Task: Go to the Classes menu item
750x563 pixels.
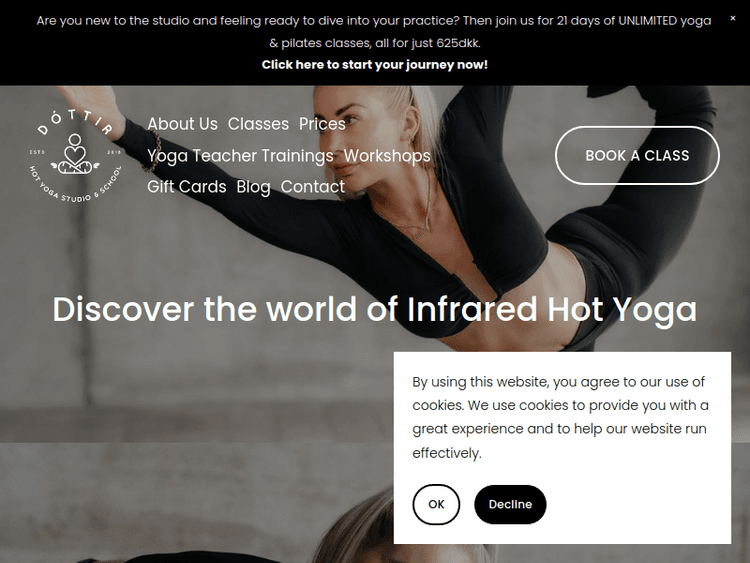Action: click(x=258, y=124)
